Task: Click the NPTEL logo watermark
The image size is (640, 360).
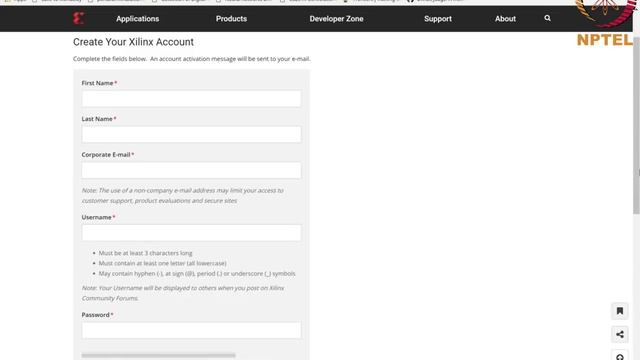Action: pyautogui.click(x=605, y=24)
